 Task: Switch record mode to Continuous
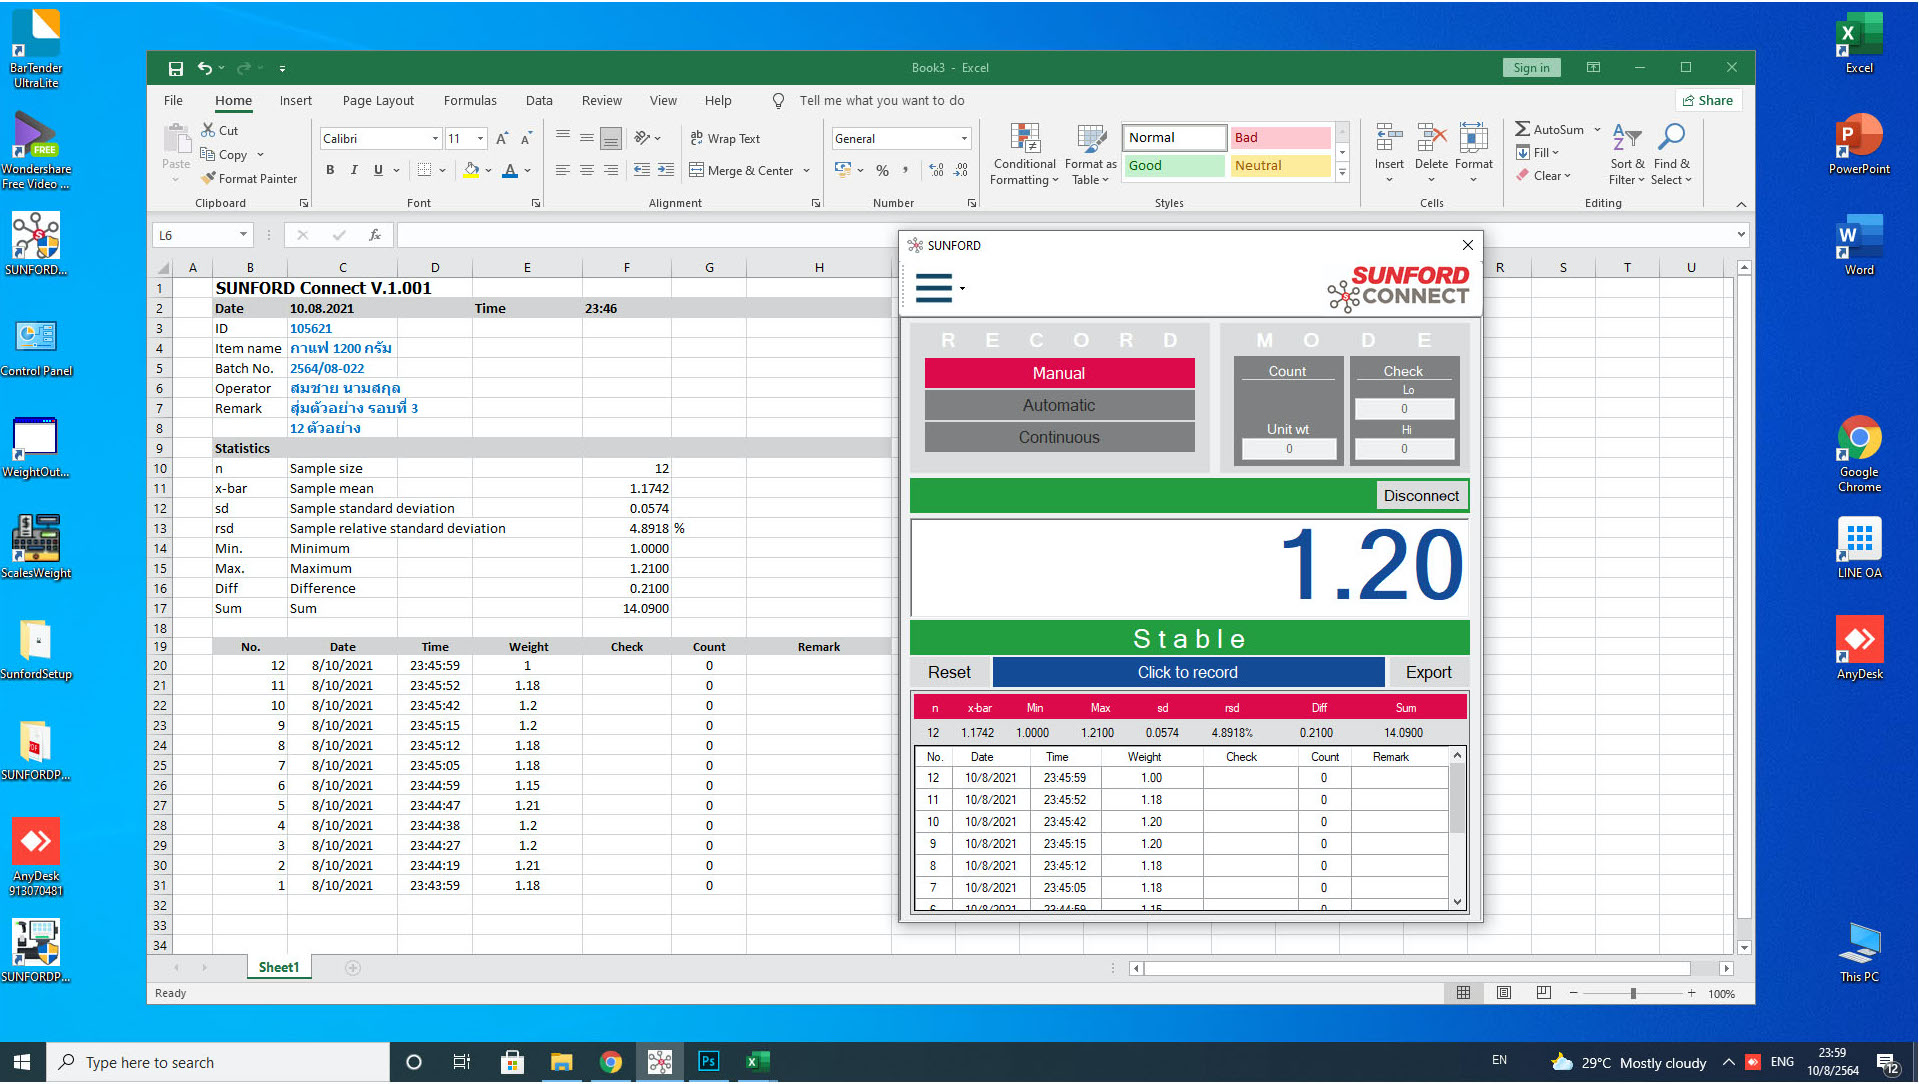pos(1059,437)
